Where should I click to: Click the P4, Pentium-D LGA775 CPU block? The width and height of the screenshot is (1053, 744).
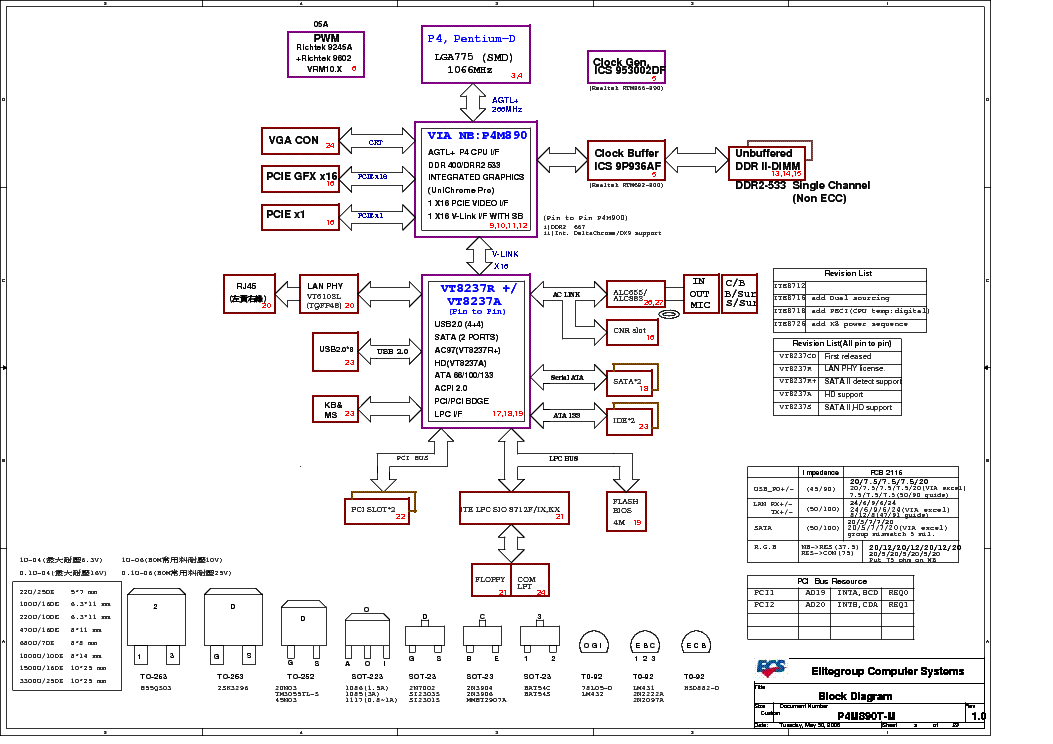pos(475,54)
